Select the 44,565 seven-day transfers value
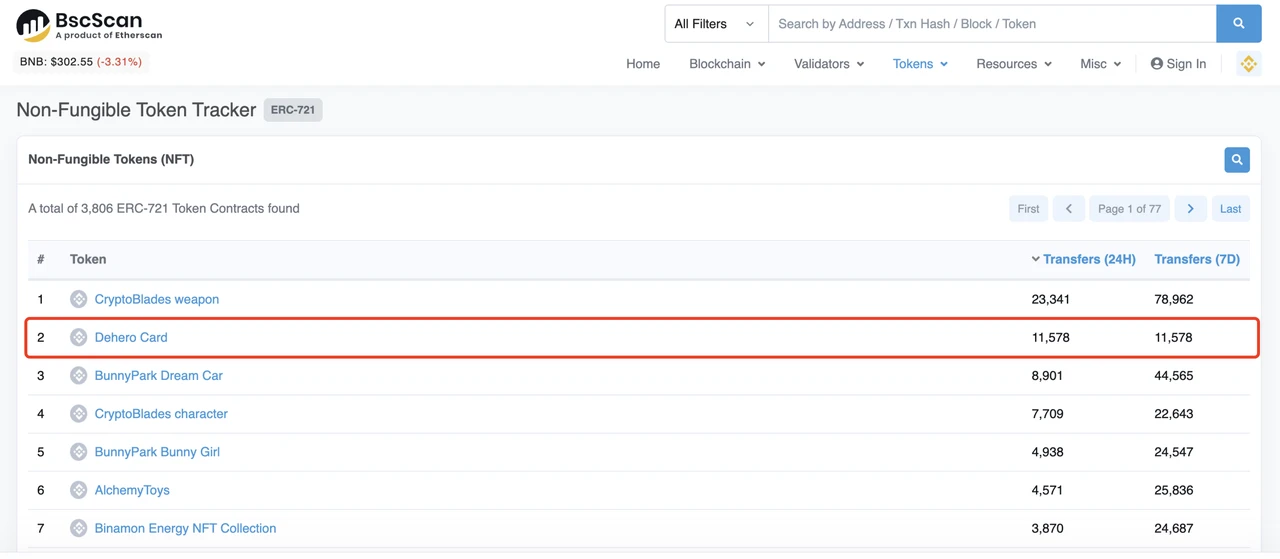Screen dimensions: 1280x559 click(1174, 375)
